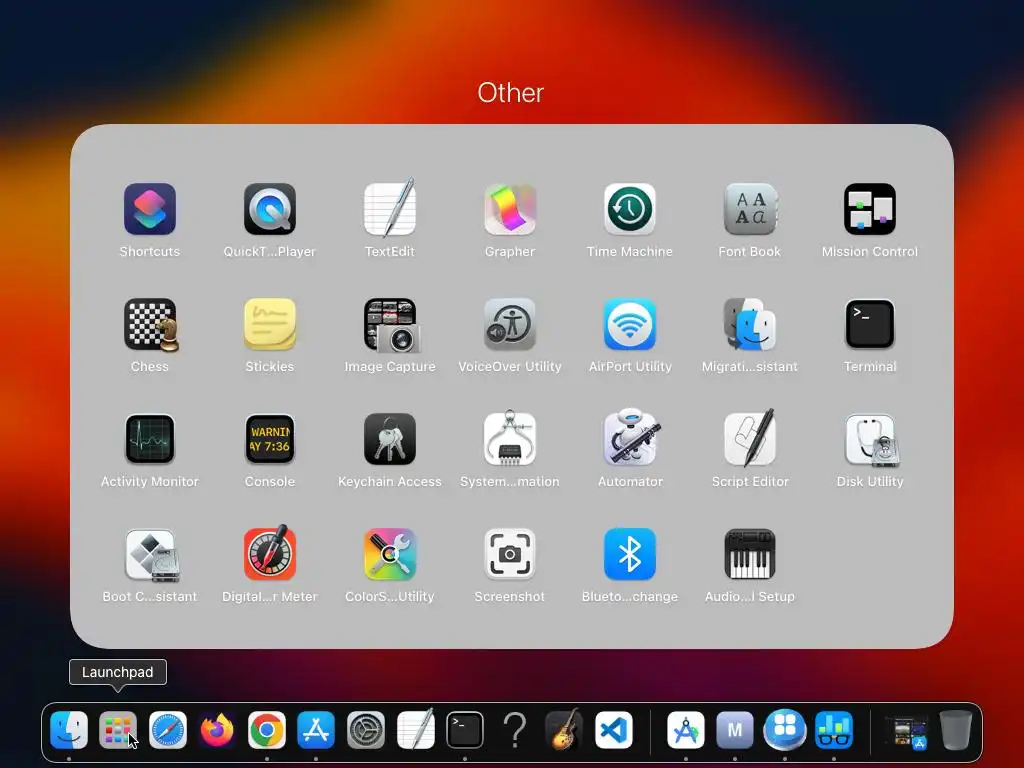Launch Automator
This screenshot has height=768, width=1024.
tap(630, 440)
